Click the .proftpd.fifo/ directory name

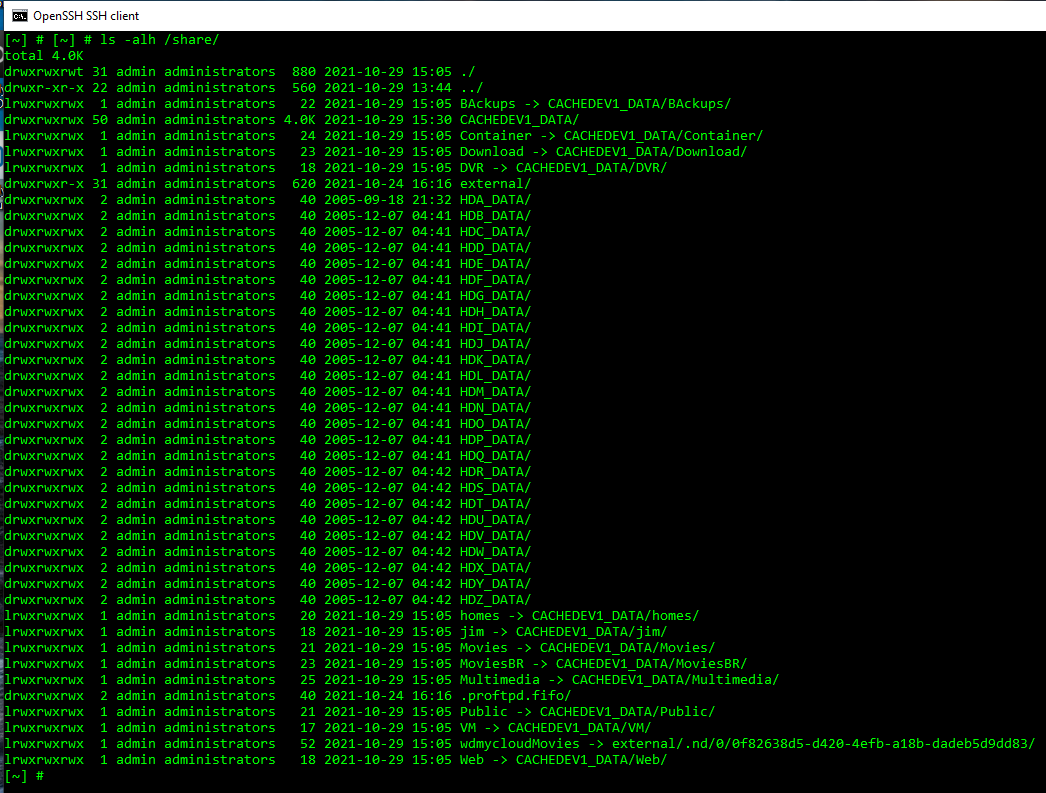(515, 696)
